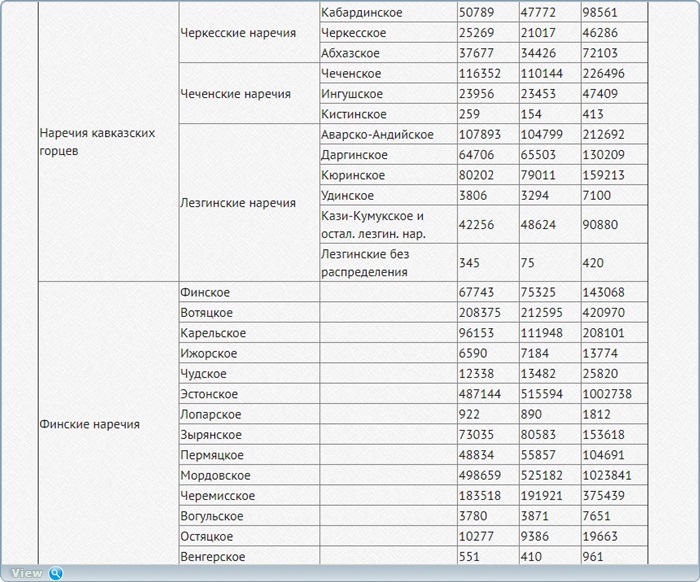700x582 pixels.
Task: Click the value 80583
Action: pyautogui.click(x=538, y=435)
